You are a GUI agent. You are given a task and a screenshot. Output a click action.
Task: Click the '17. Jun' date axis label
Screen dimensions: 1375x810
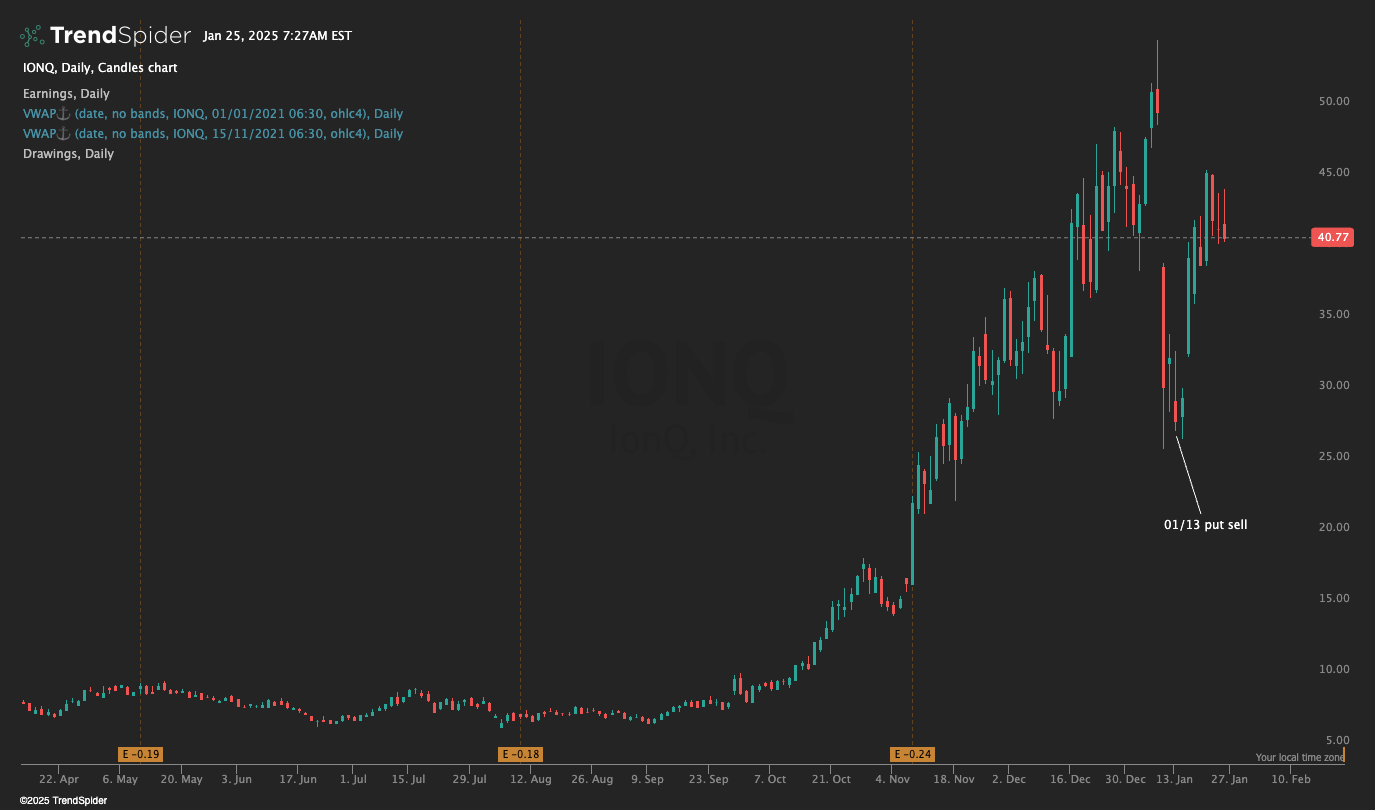[x=298, y=779]
